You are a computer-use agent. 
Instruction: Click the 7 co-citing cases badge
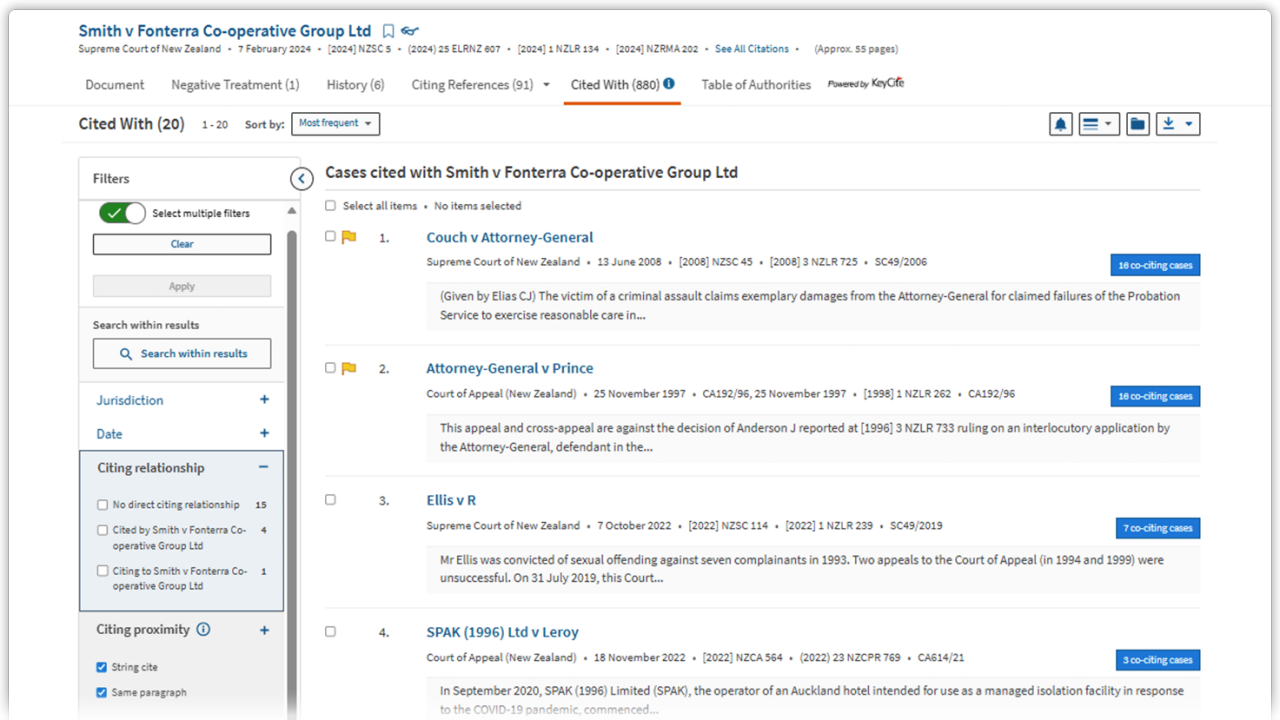[x=1158, y=528]
